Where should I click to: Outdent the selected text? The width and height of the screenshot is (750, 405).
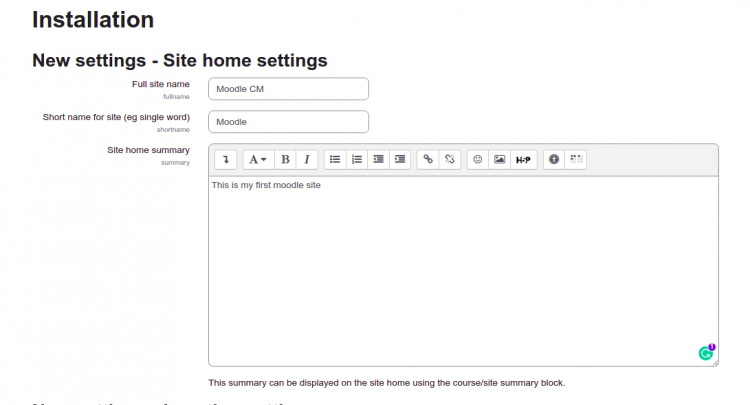tap(378, 159)
